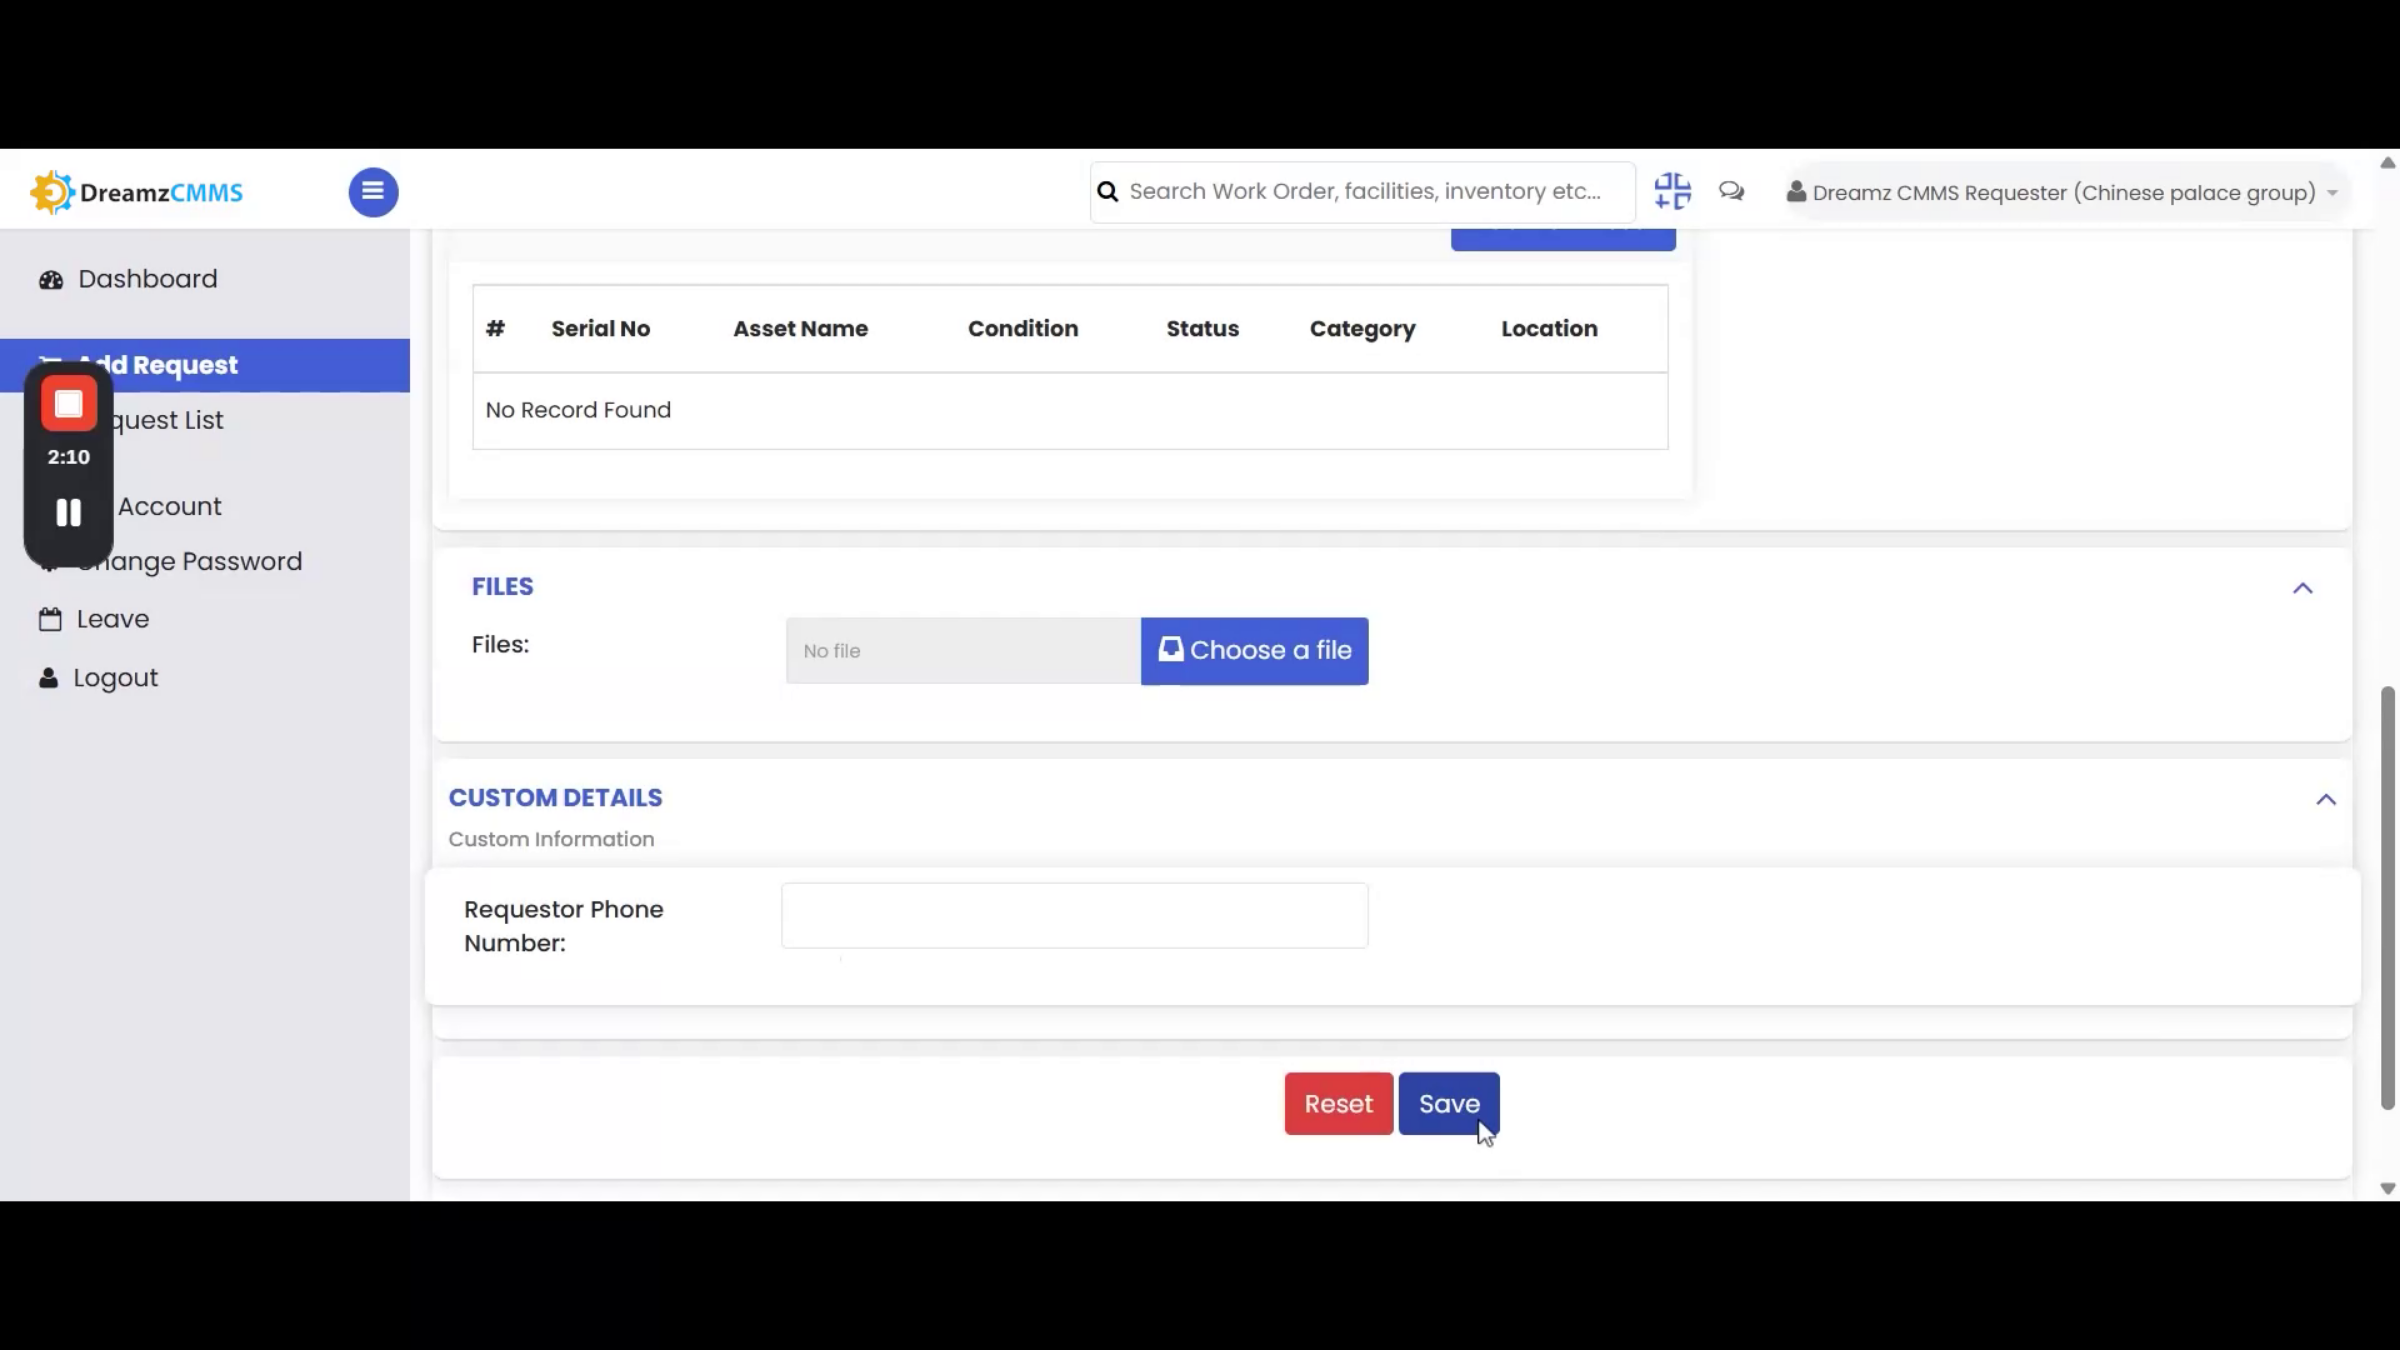Click the Category column header

pyautogui.click(x=1362, y=329)
